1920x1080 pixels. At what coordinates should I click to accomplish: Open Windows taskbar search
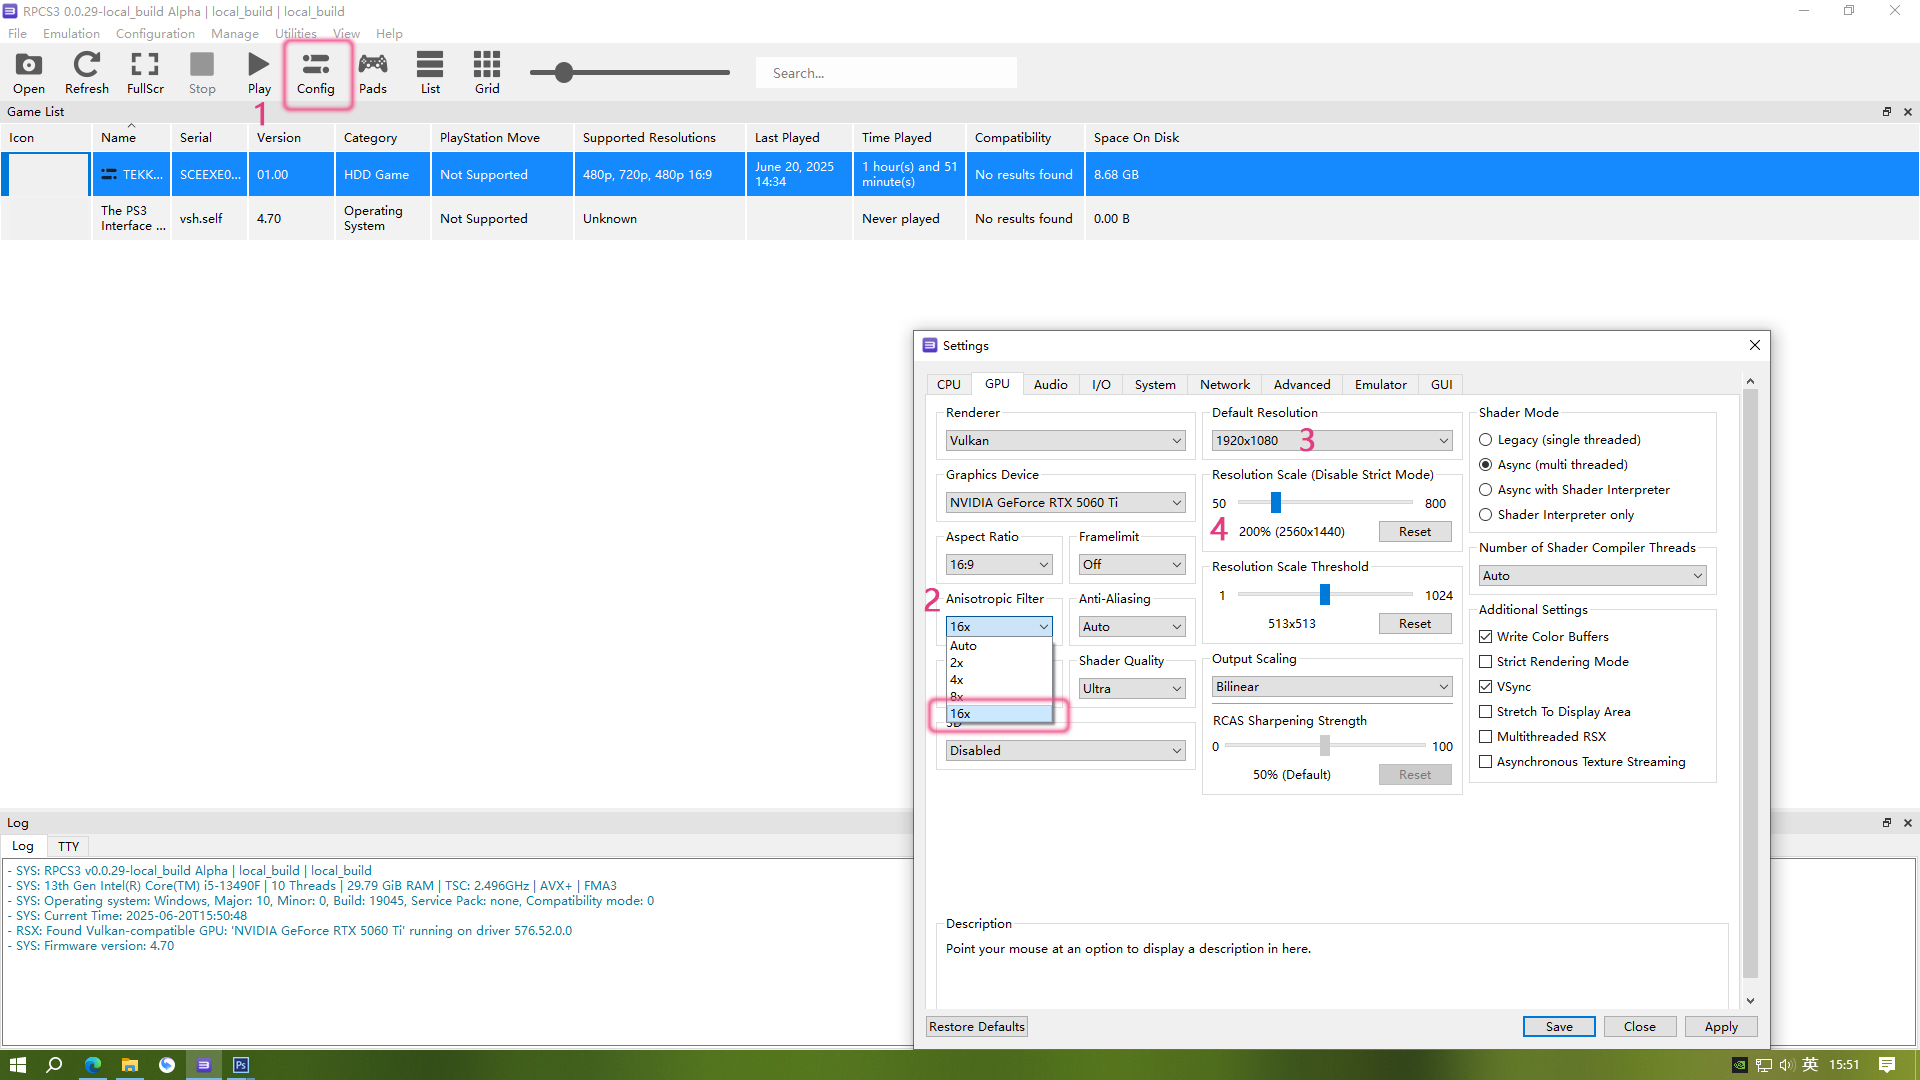tap(54, 1065)
